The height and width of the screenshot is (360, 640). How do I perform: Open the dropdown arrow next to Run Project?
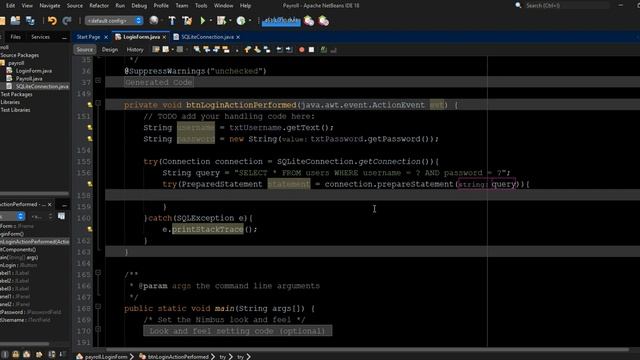pos(211,20)
